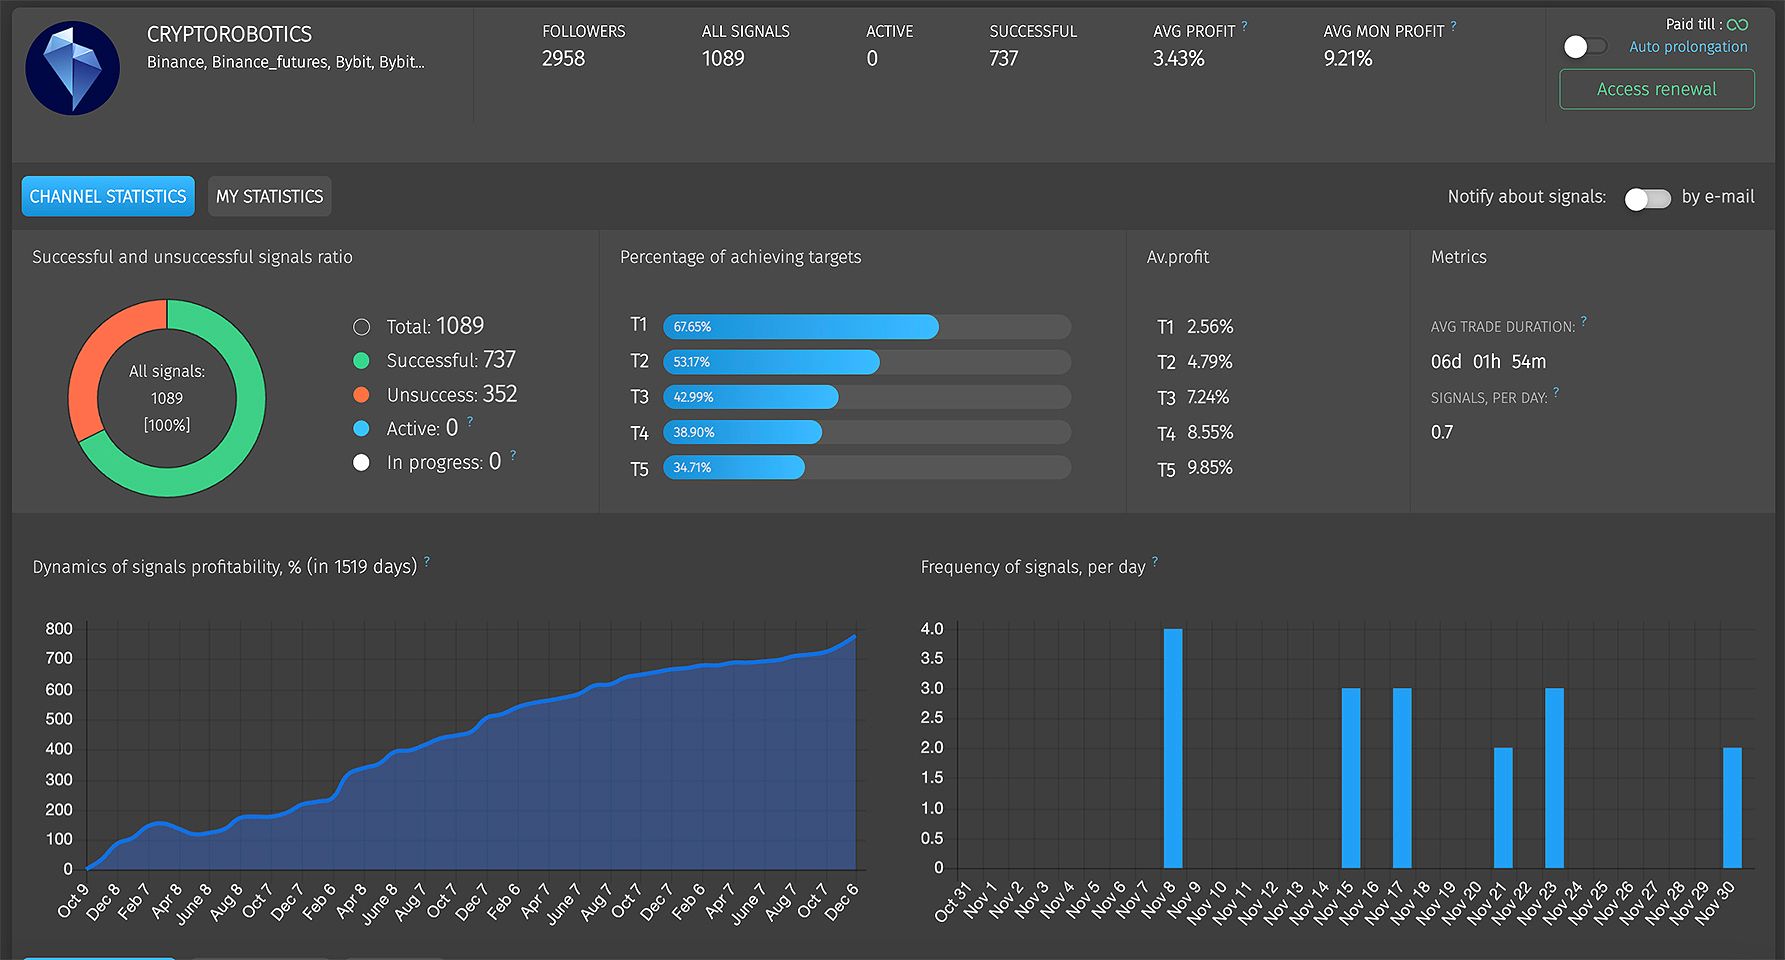Switch to MY STATISTICS tab
1785x960 pixels.
[x=270, y=196]
